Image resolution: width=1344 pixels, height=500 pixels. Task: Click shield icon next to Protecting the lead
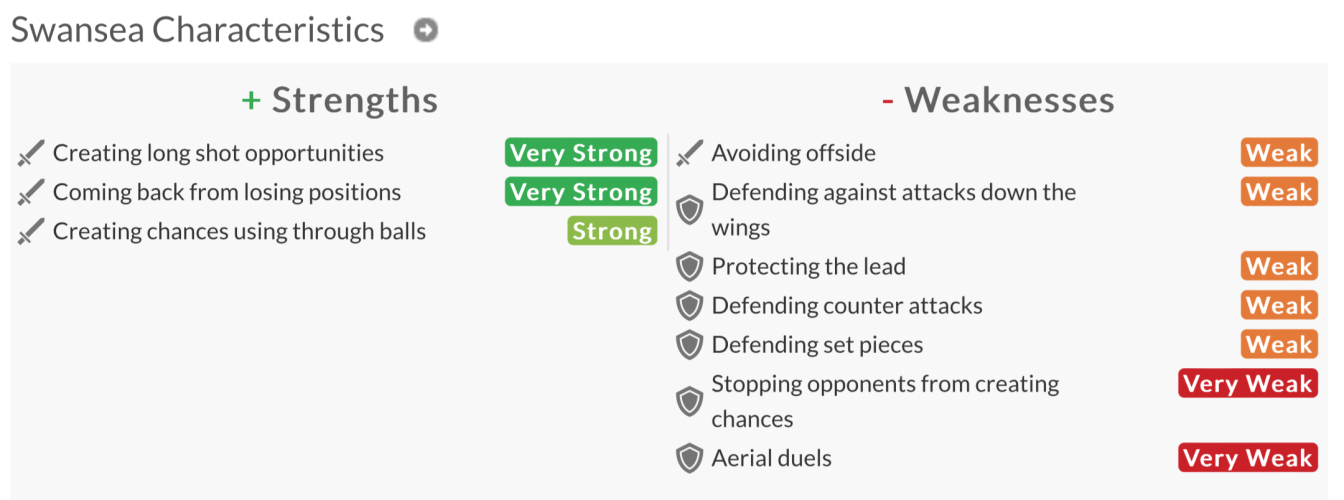coord(690,267)
